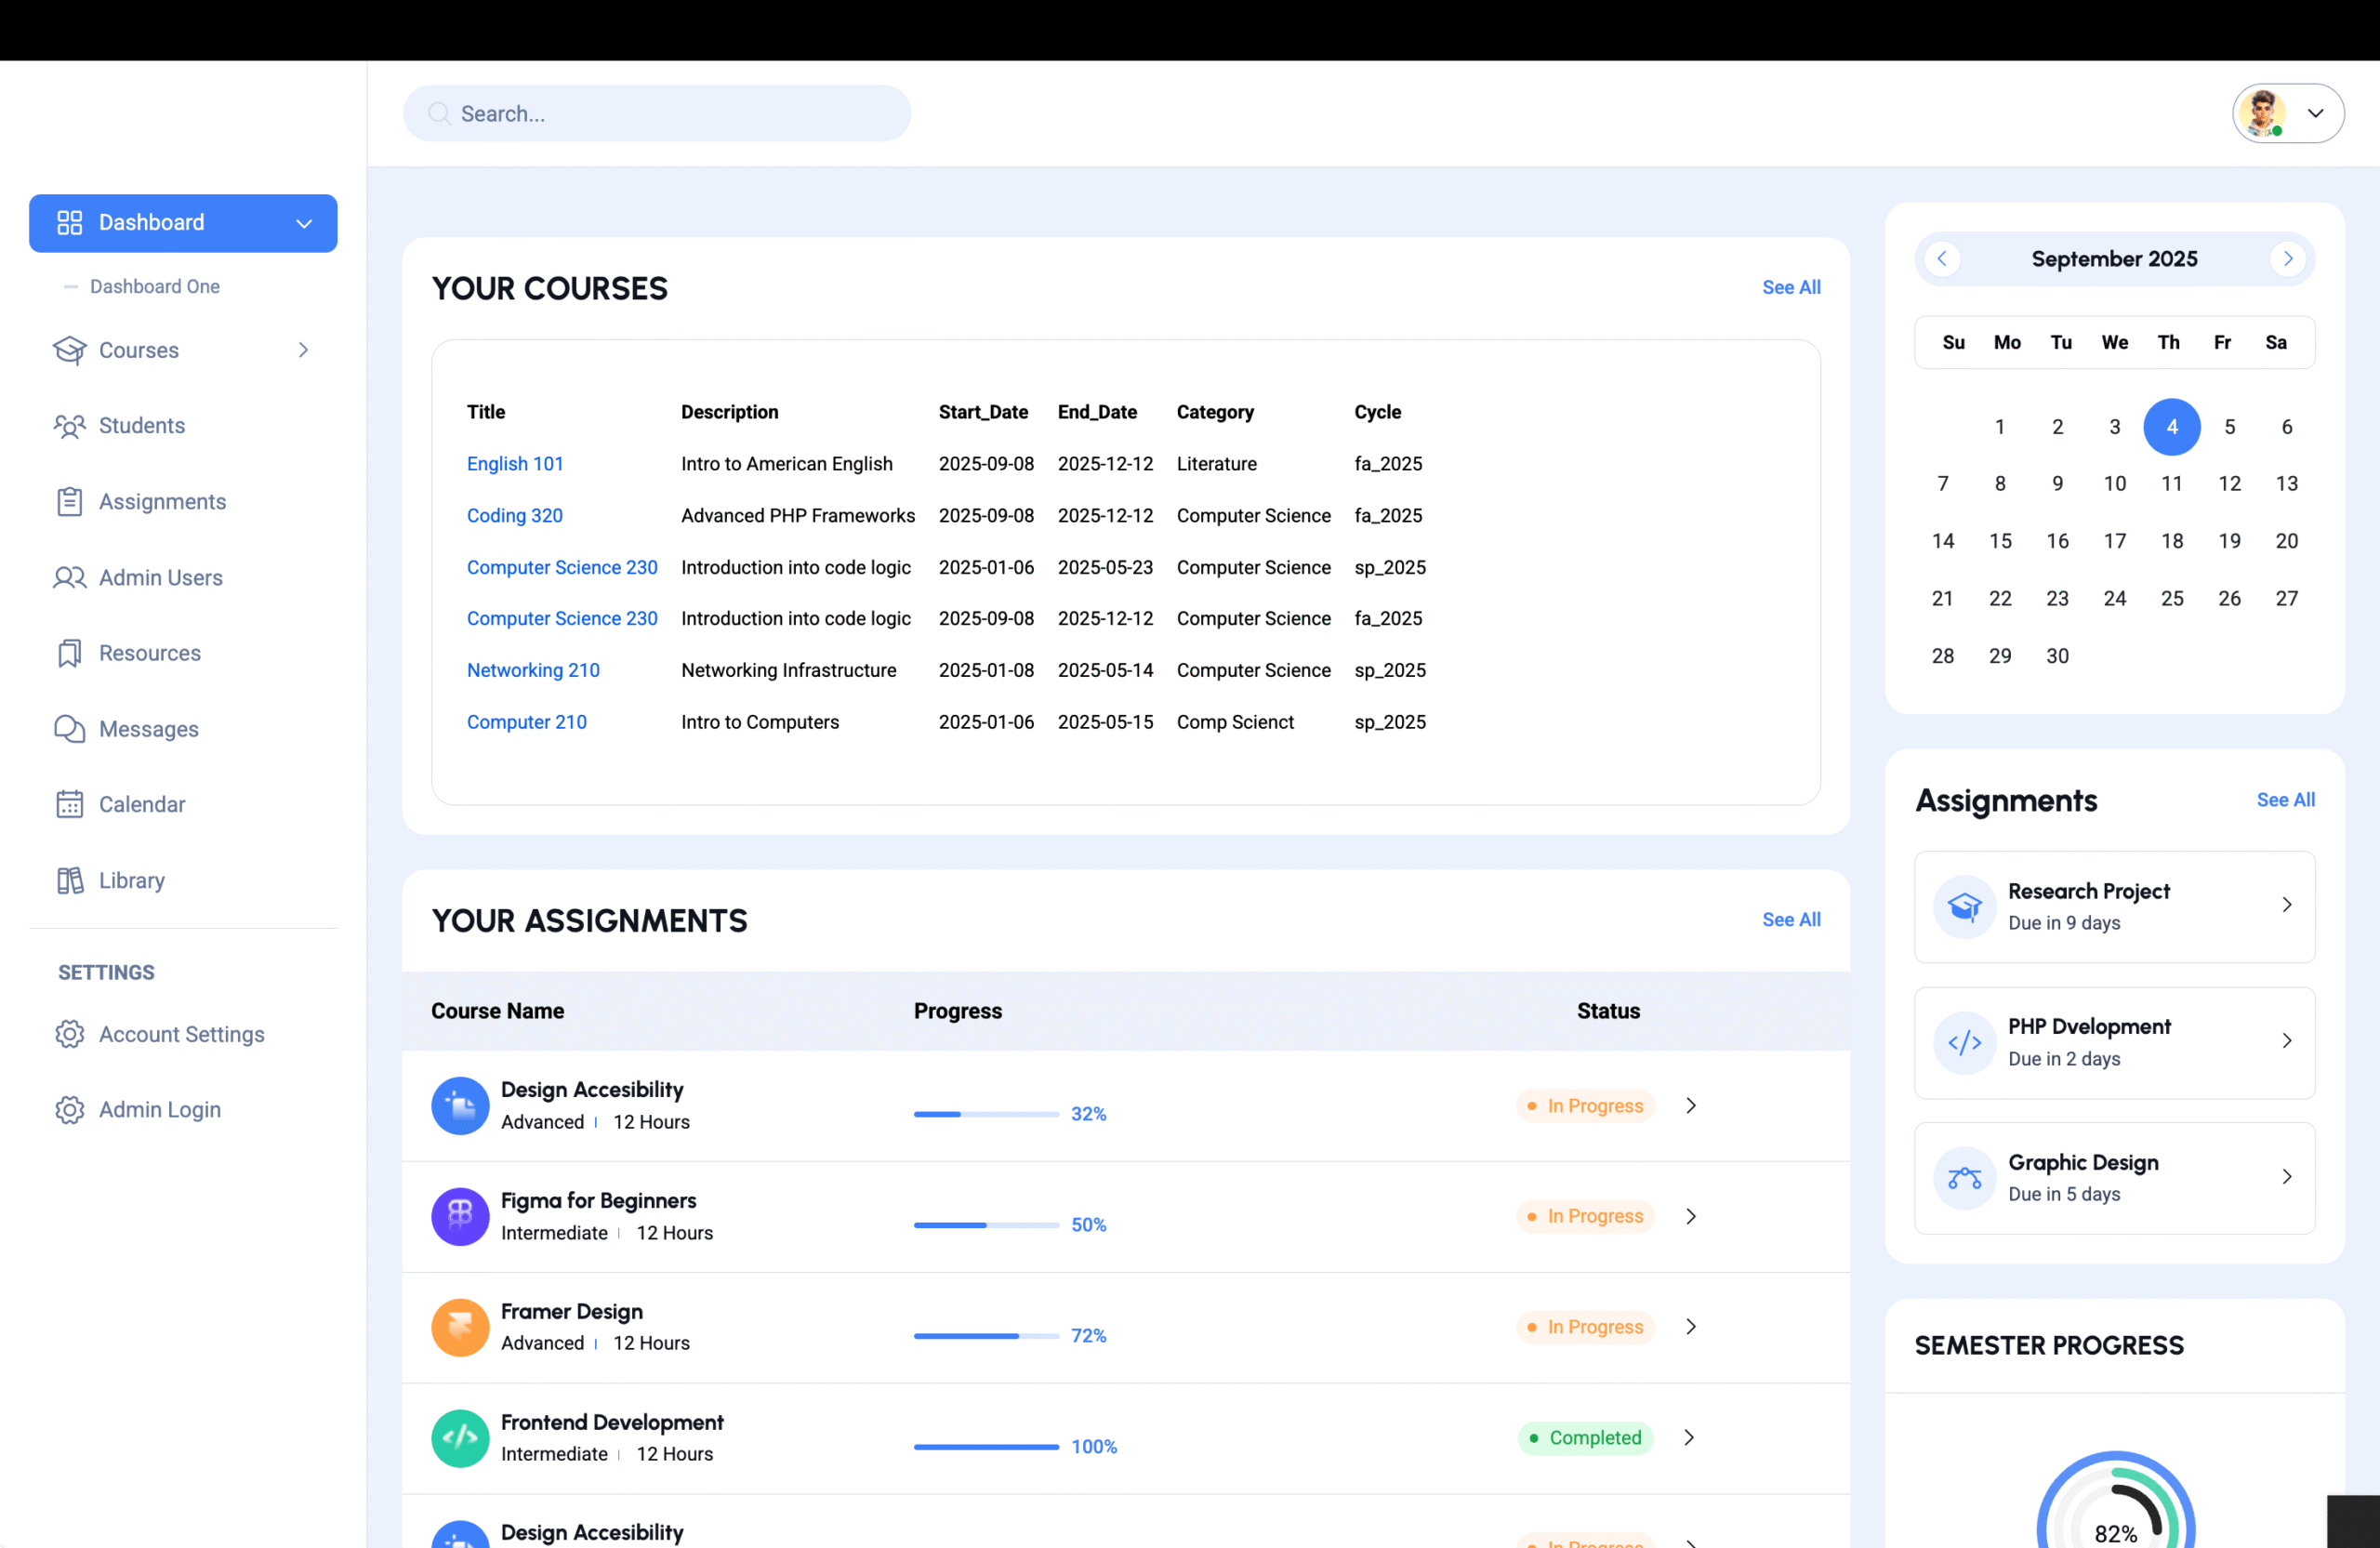
Task: Open Graphic Design card arrow
Action: (2287, 1177)
